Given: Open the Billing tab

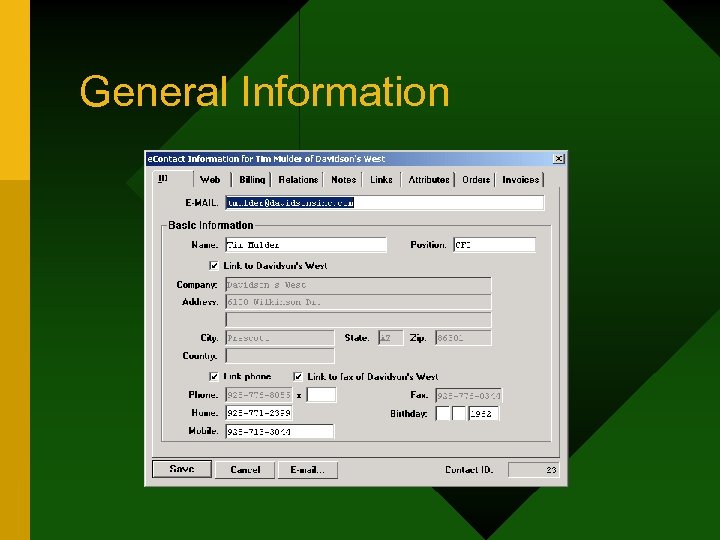Looking at the screenshot, I should 252,180.
